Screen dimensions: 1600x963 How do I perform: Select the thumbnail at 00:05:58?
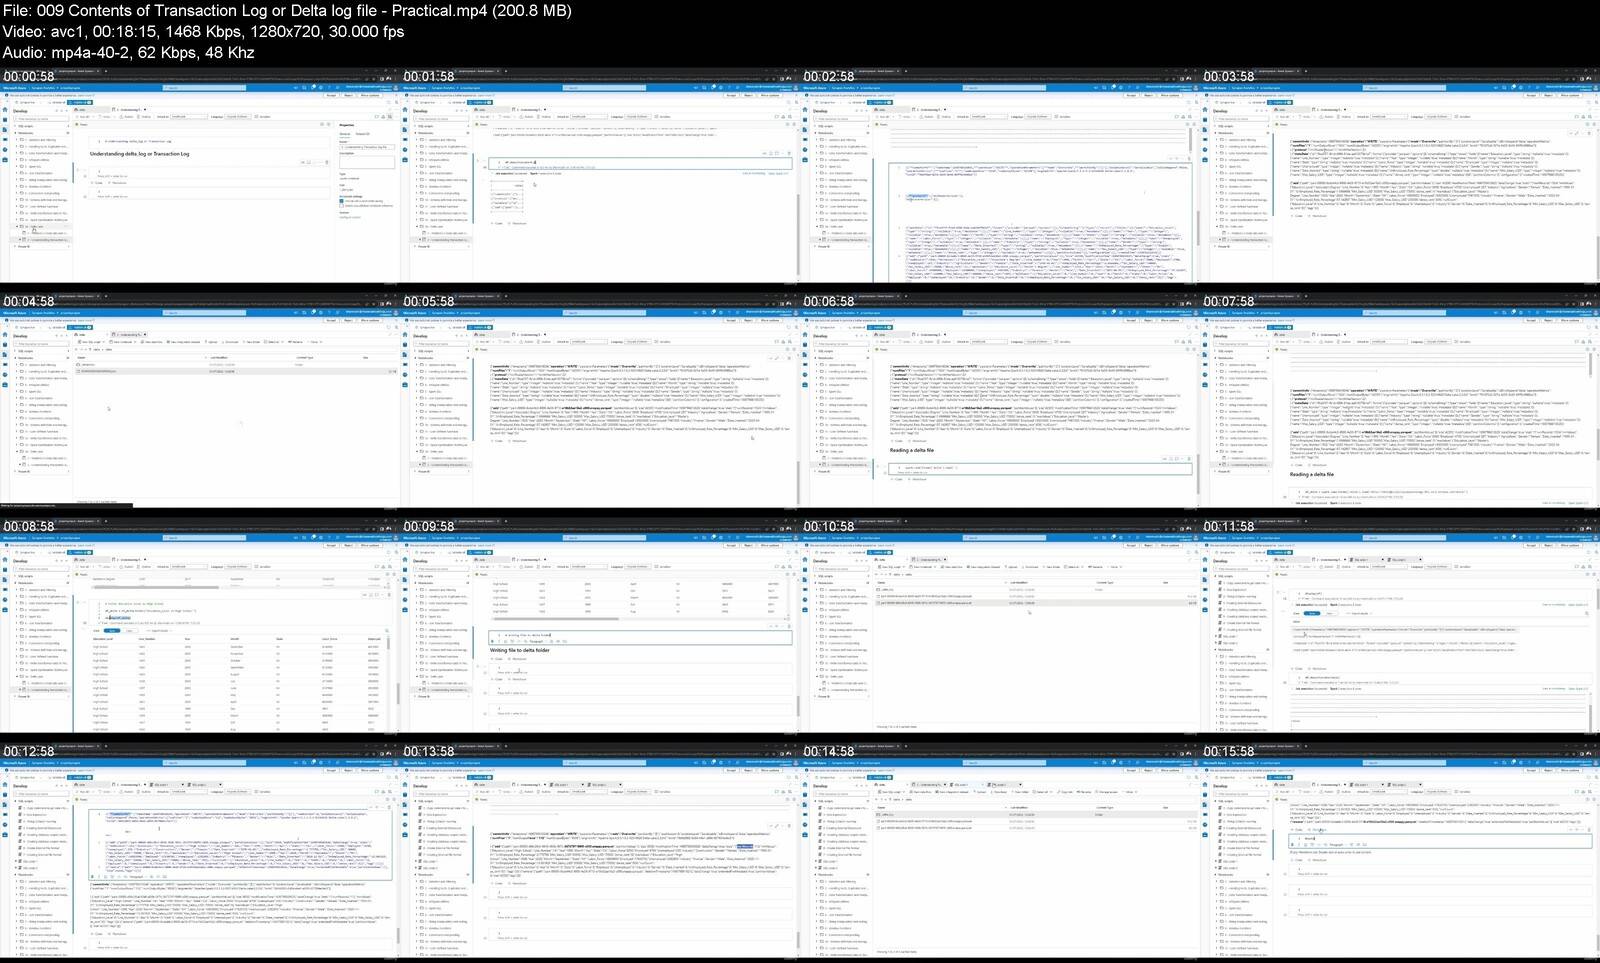pyautogui.click(x=600, y=401)
